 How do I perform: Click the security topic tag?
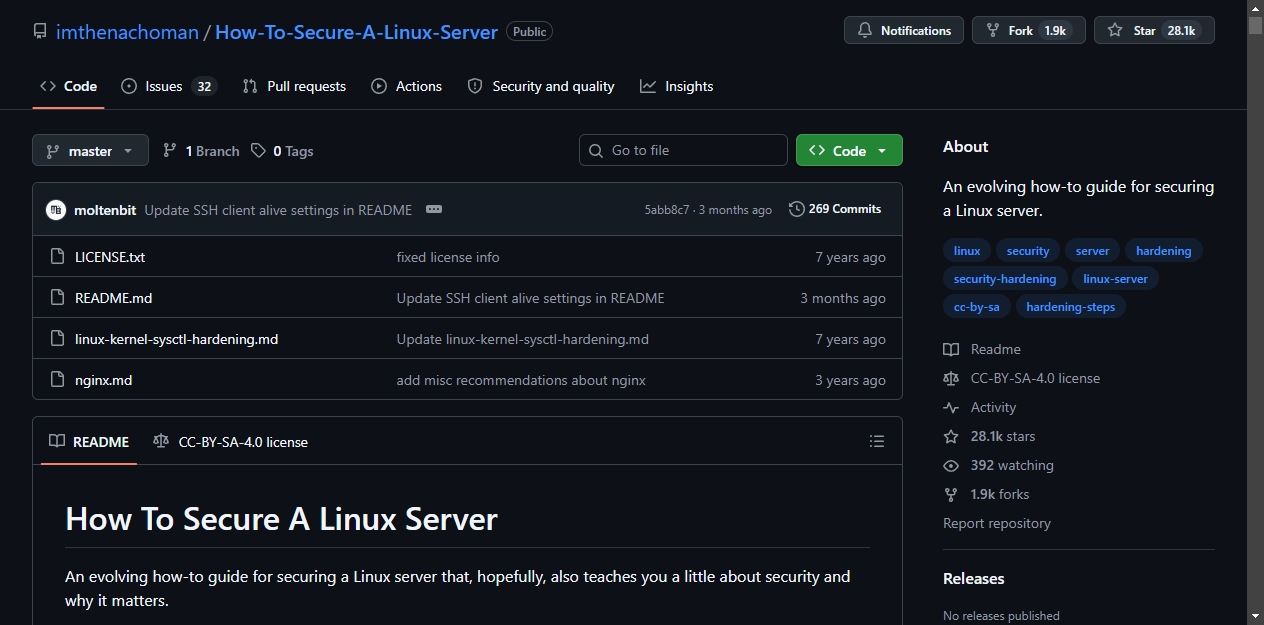[x=1028, y=251]
